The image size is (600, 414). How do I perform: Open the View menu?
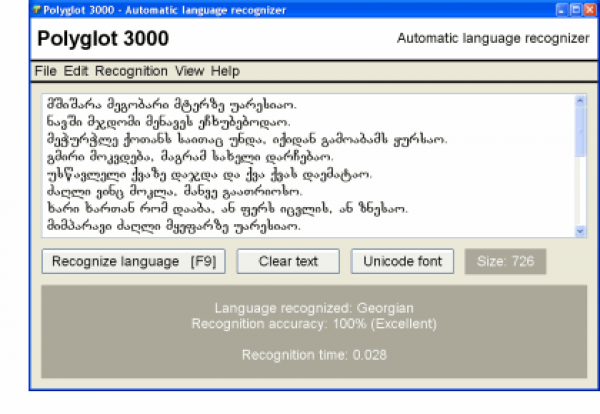189,71
